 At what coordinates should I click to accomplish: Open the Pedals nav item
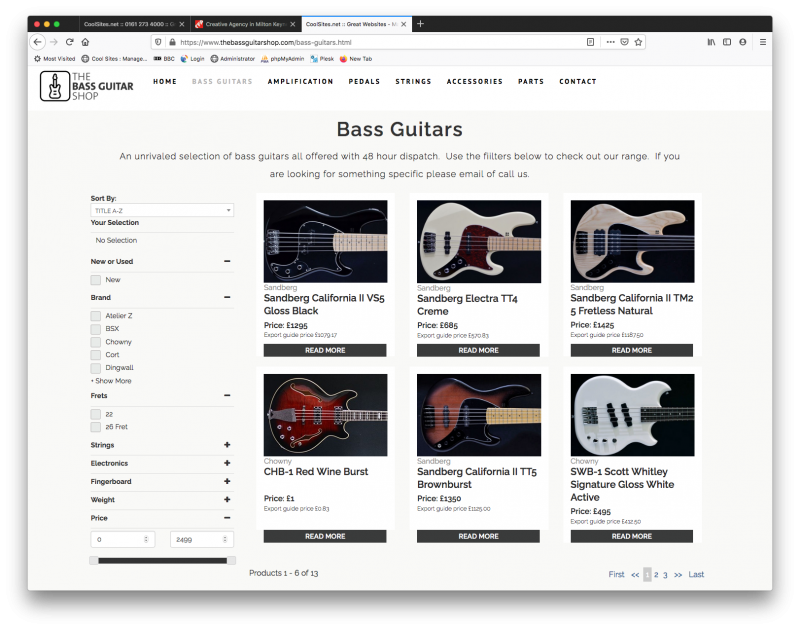(x=364, y=82)
